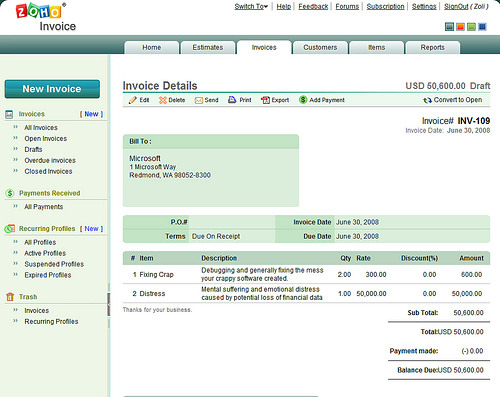Open the Home tab

coord(152,47)
